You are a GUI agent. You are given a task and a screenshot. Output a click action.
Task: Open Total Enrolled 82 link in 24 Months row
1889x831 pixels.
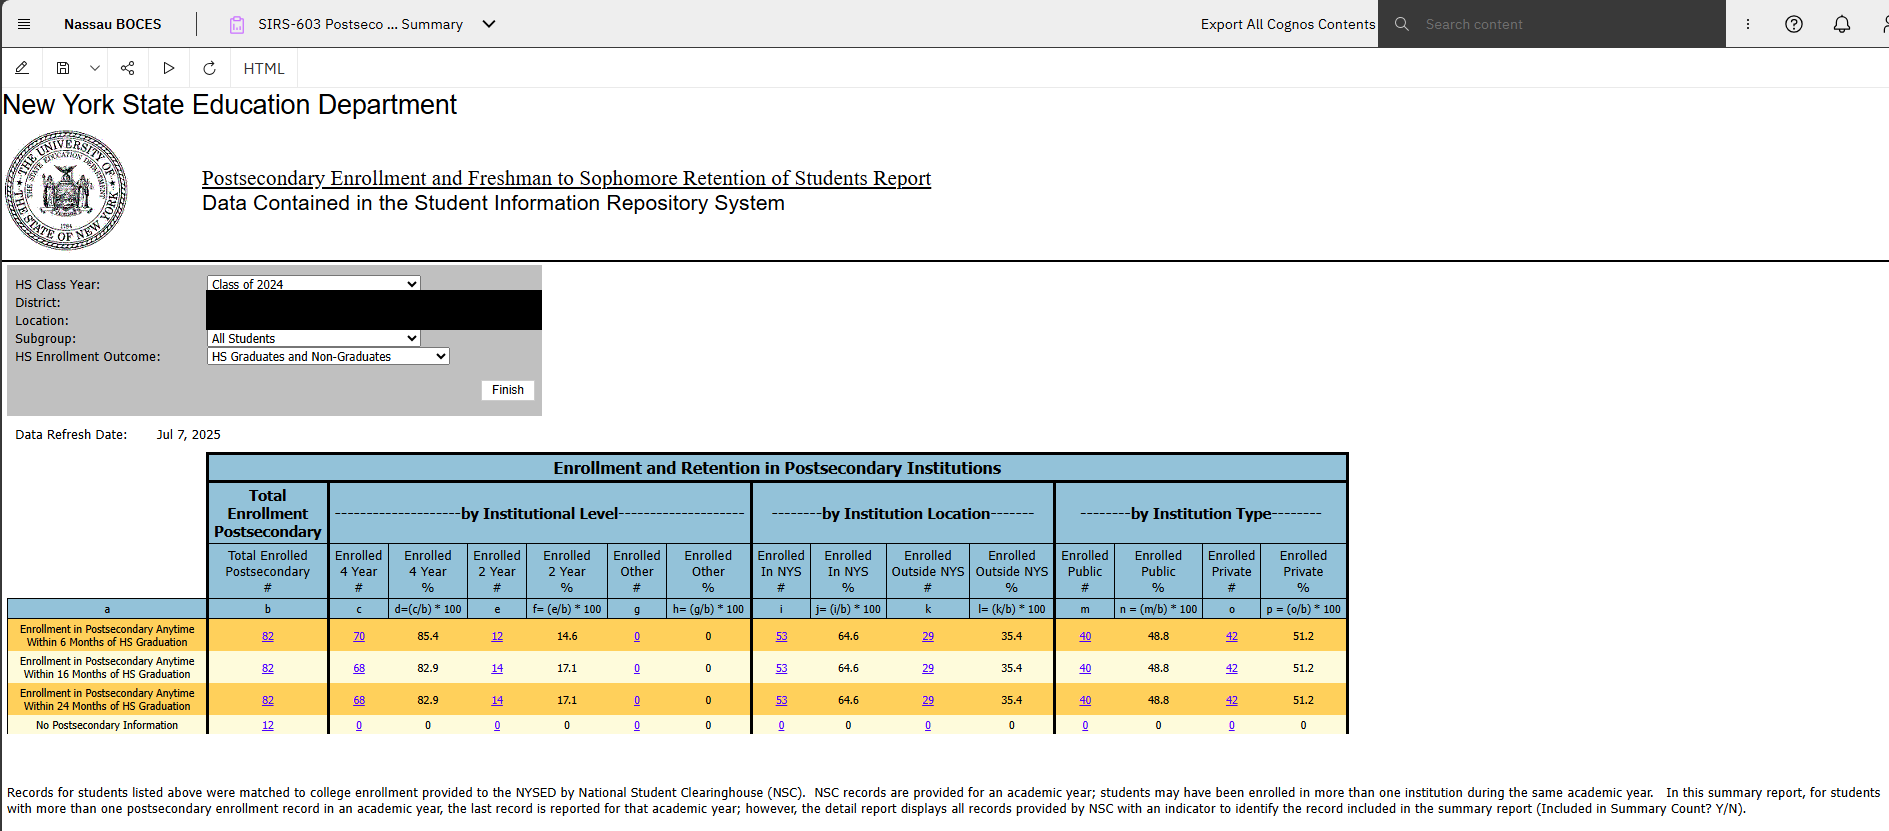point(268,700)
